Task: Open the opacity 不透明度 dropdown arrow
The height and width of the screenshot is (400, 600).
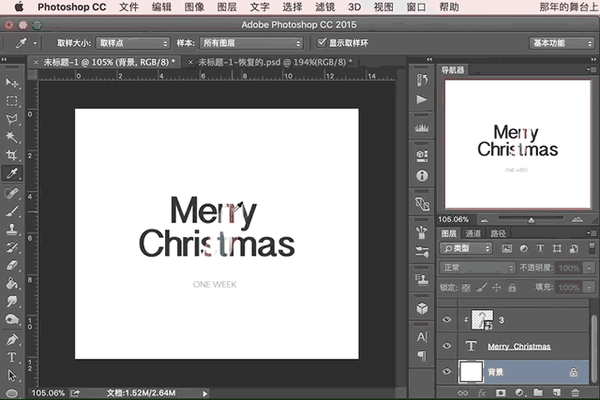Action: pyautogui.click(x=589, y=268)
